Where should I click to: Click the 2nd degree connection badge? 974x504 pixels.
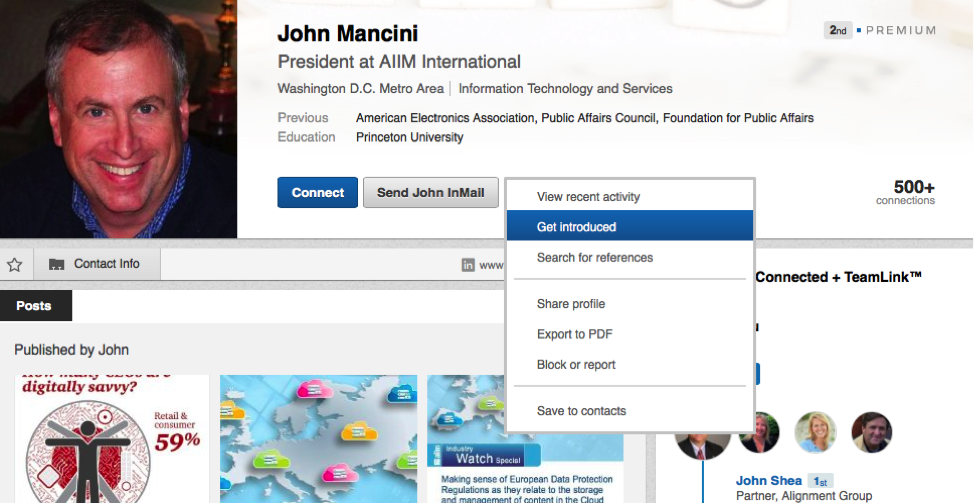point(837,30)
